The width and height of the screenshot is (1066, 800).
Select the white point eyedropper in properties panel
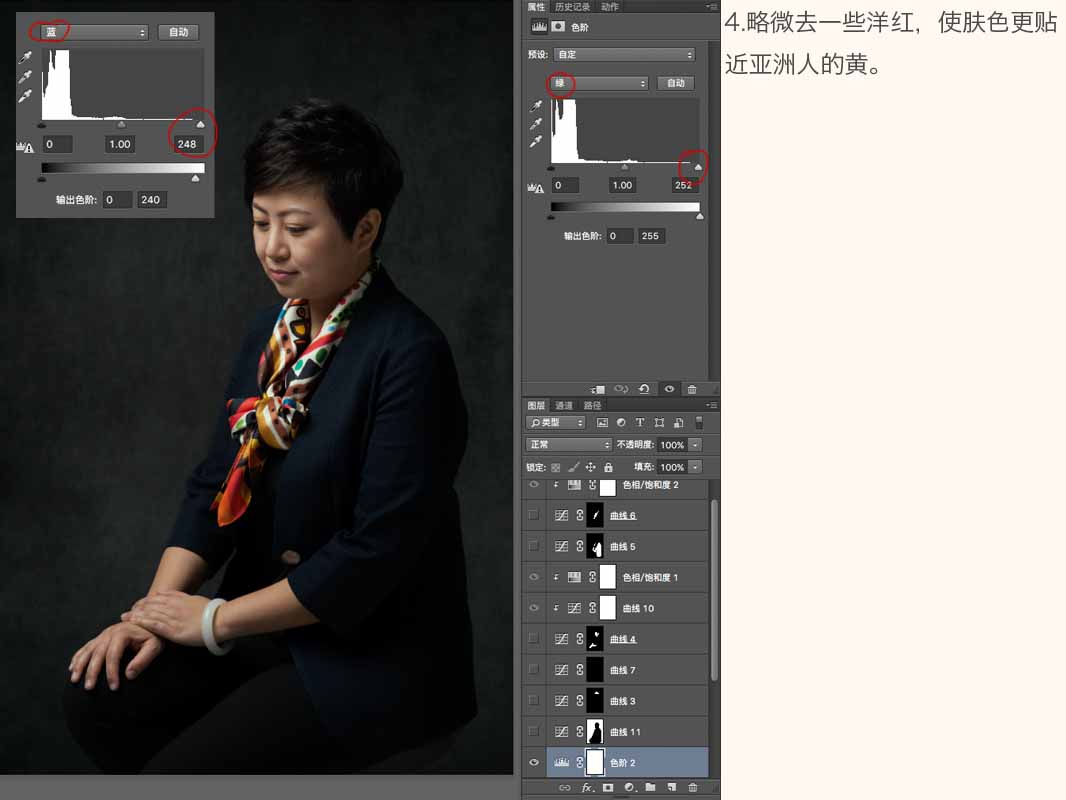click(536, 141)
